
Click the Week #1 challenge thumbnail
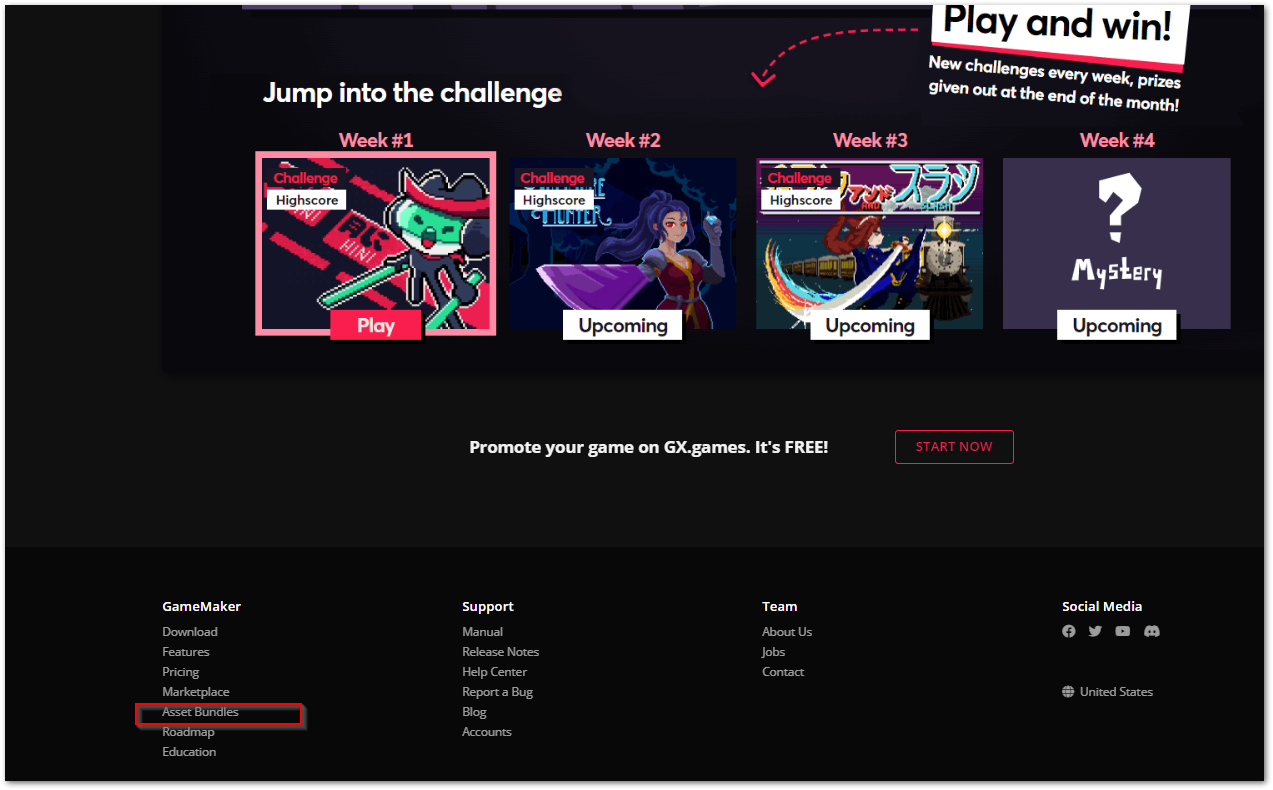(x=376, y=243)
